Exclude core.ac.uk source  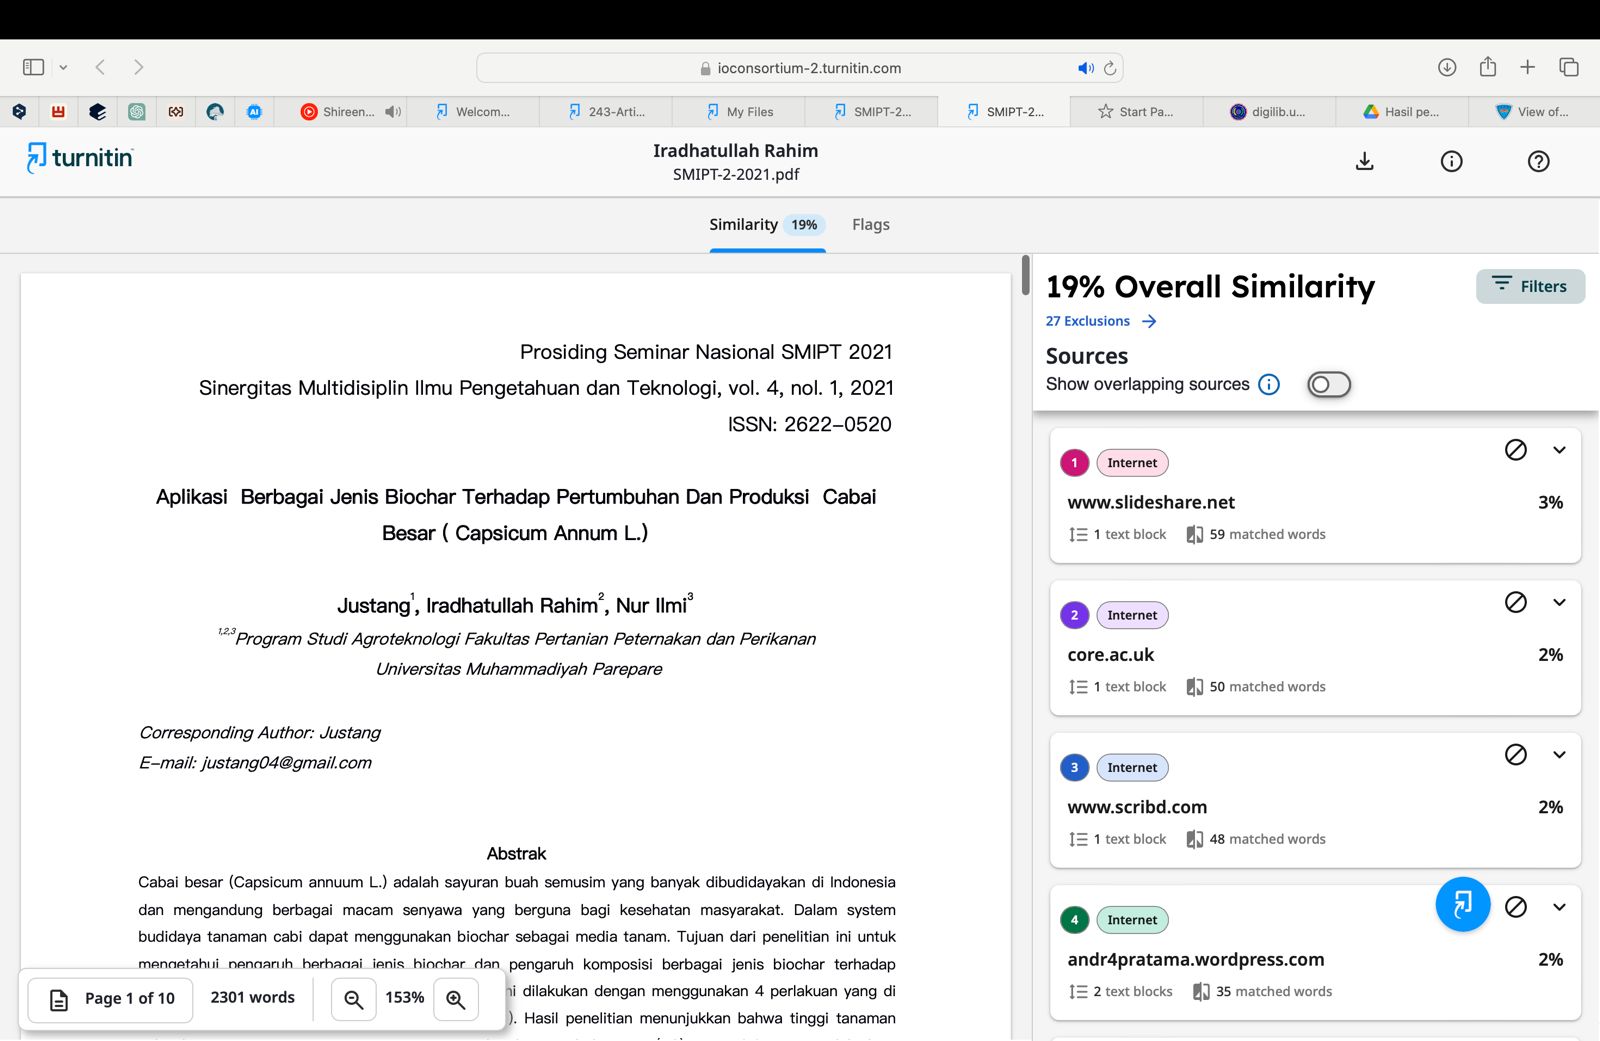pyautogui.click(x=1516, y=602)
